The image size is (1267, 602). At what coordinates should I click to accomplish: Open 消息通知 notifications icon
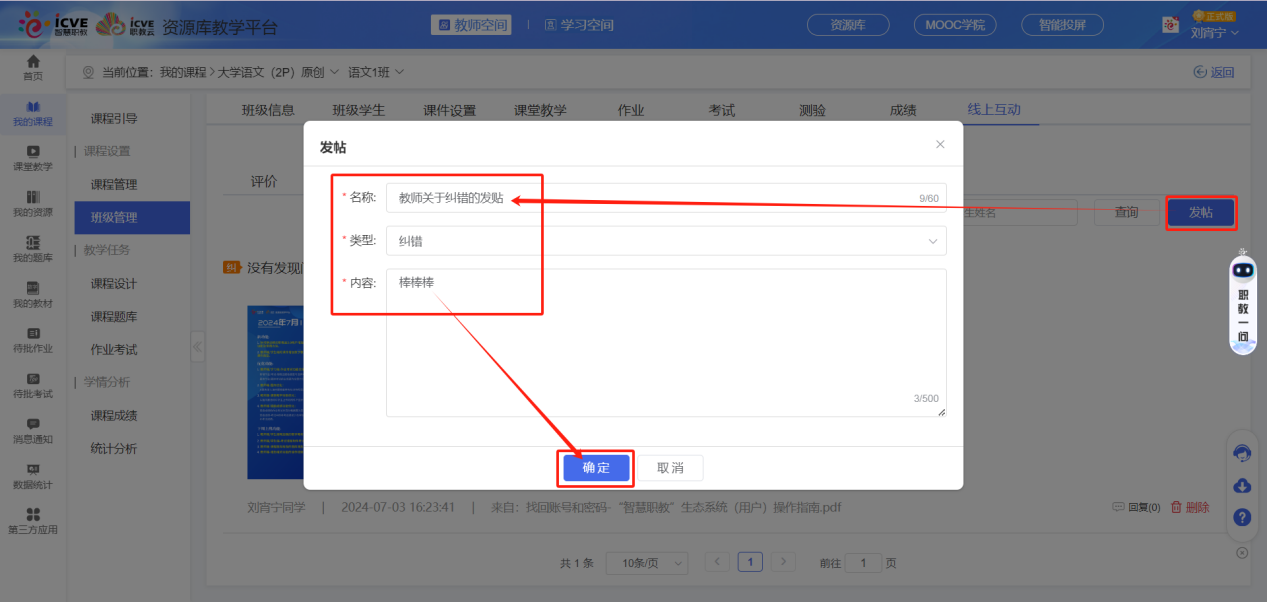(32, 431)
